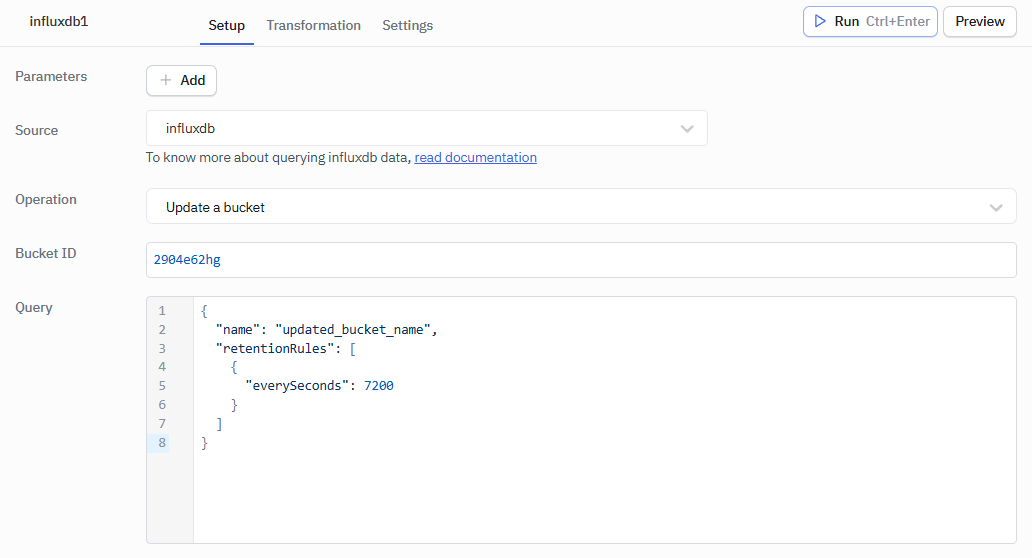Screen dimensions: 1032x558
Task: Click into the Bucket ID field
Action: tap(580, 260)
